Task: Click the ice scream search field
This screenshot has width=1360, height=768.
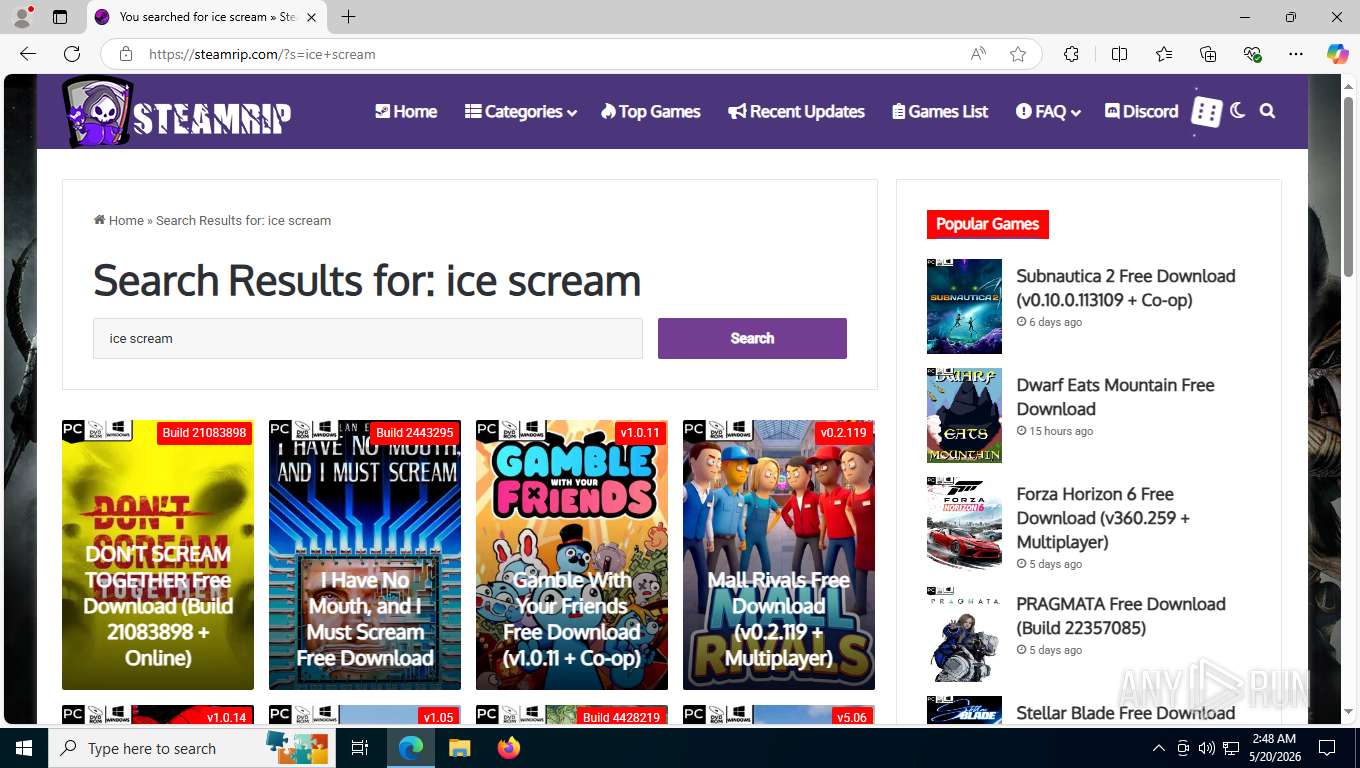Action: 368,338
